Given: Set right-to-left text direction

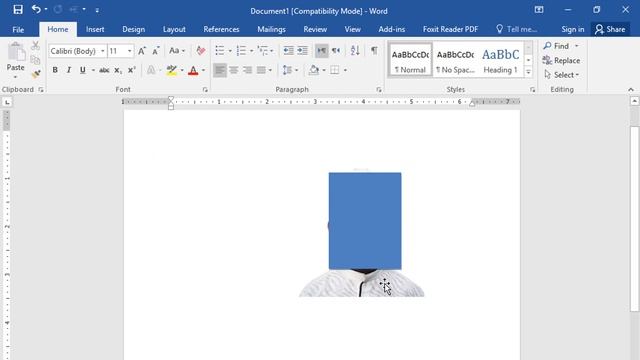Looking at the screenshot, I should (336, 51).
